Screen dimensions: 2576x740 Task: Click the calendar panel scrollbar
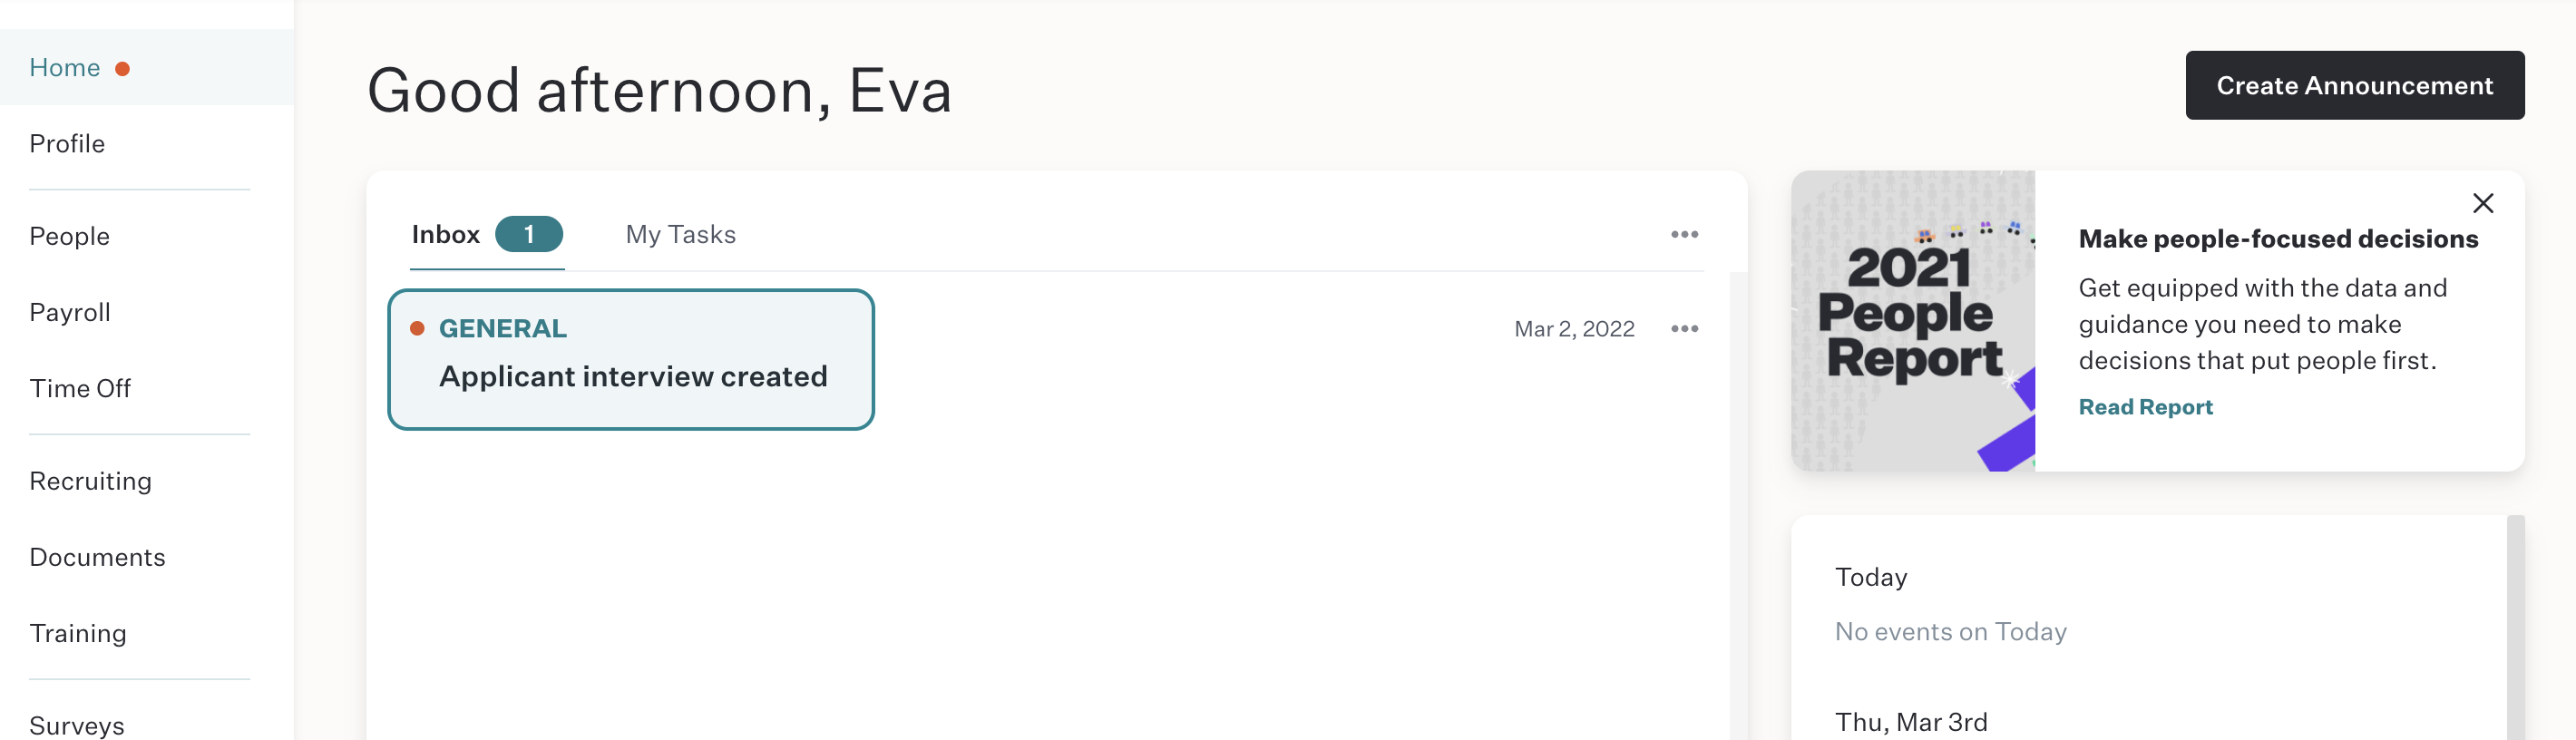pos(2515,628)
